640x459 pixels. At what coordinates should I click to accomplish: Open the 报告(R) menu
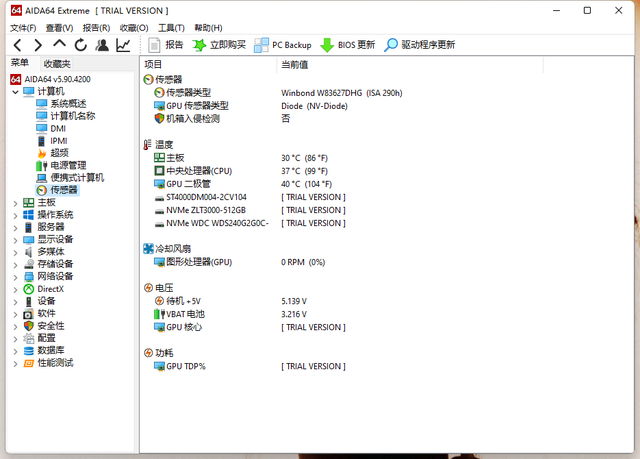96,28
